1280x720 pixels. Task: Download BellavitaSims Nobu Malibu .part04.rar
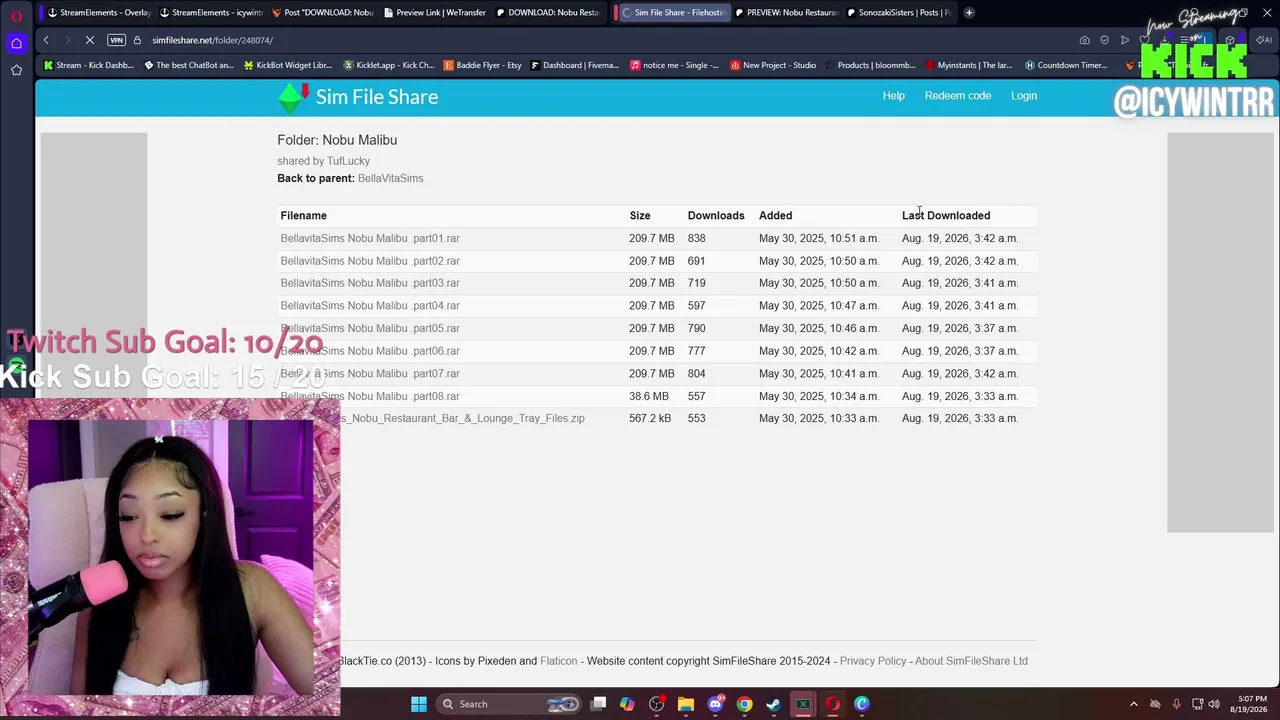[x=370, y=306]
